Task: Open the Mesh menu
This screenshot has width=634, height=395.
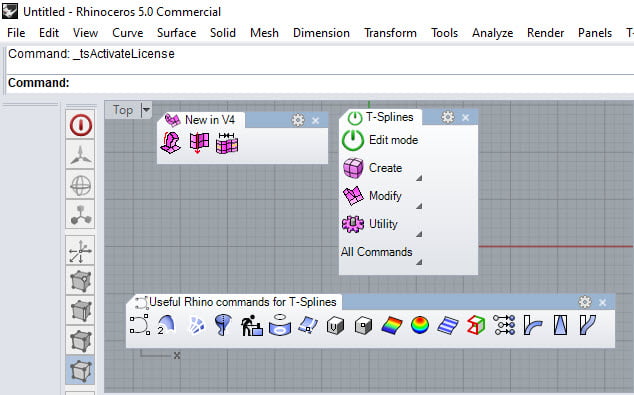Action: click(264, 33)
